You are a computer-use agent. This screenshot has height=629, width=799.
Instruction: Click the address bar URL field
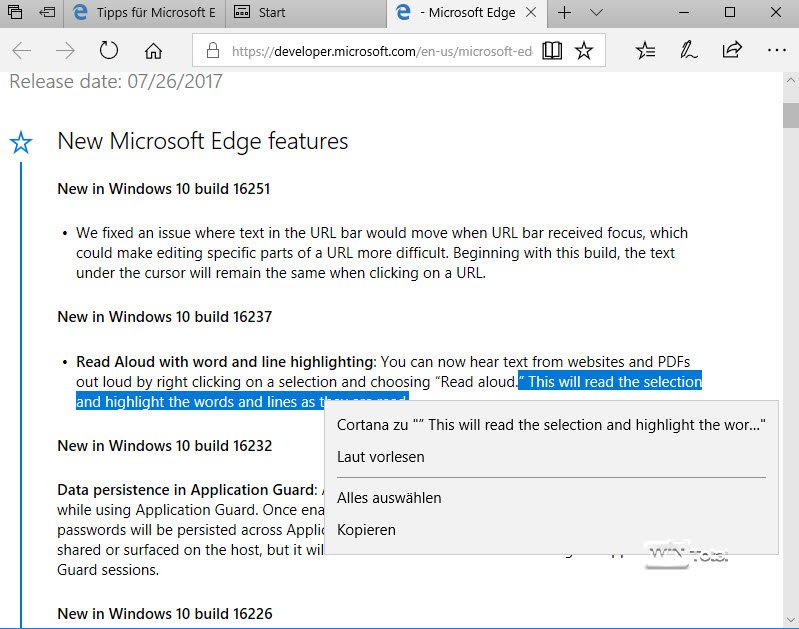[380, 50]
